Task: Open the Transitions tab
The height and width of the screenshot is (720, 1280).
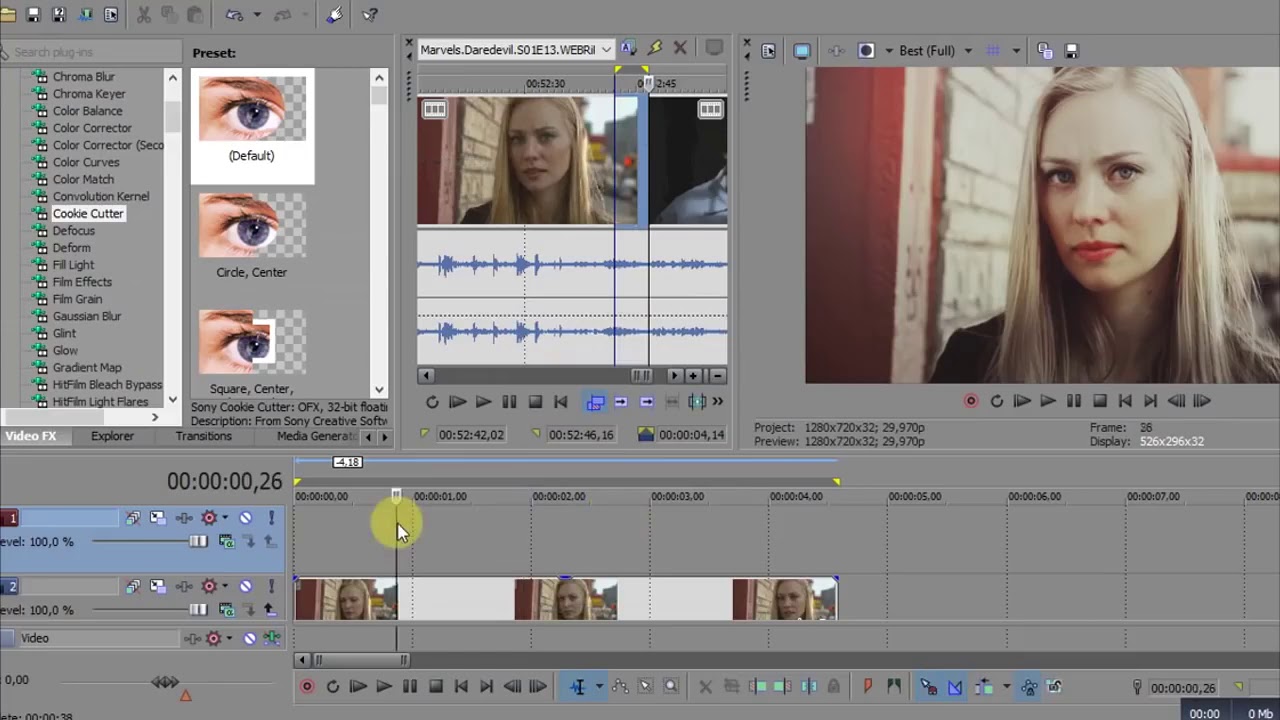Action: tap(204, 436)
